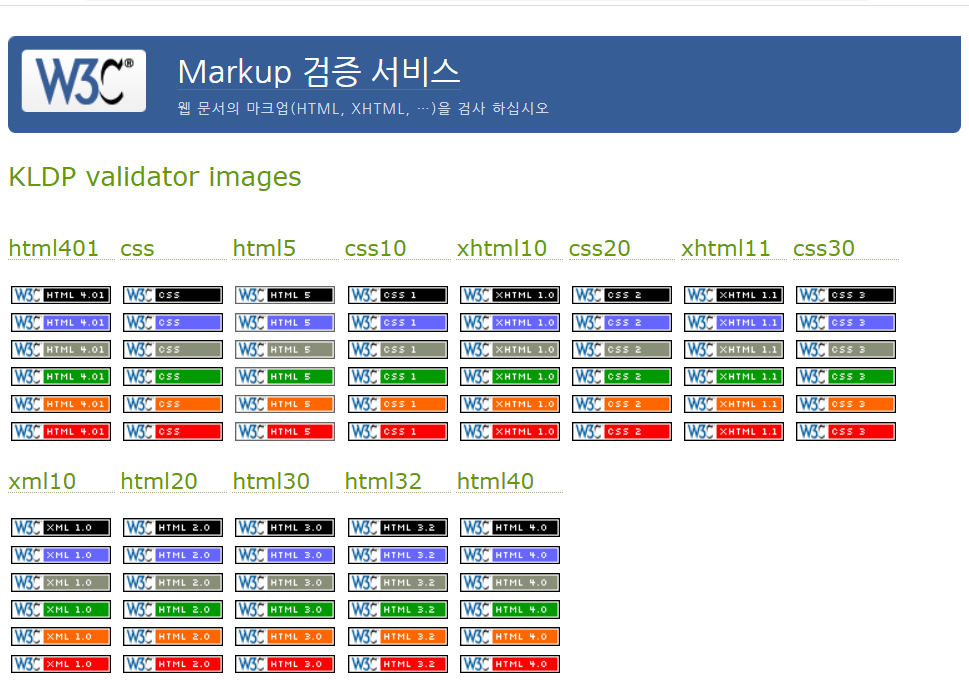
Task: Choose the gray CSS 1 badge
Action: 397,350
